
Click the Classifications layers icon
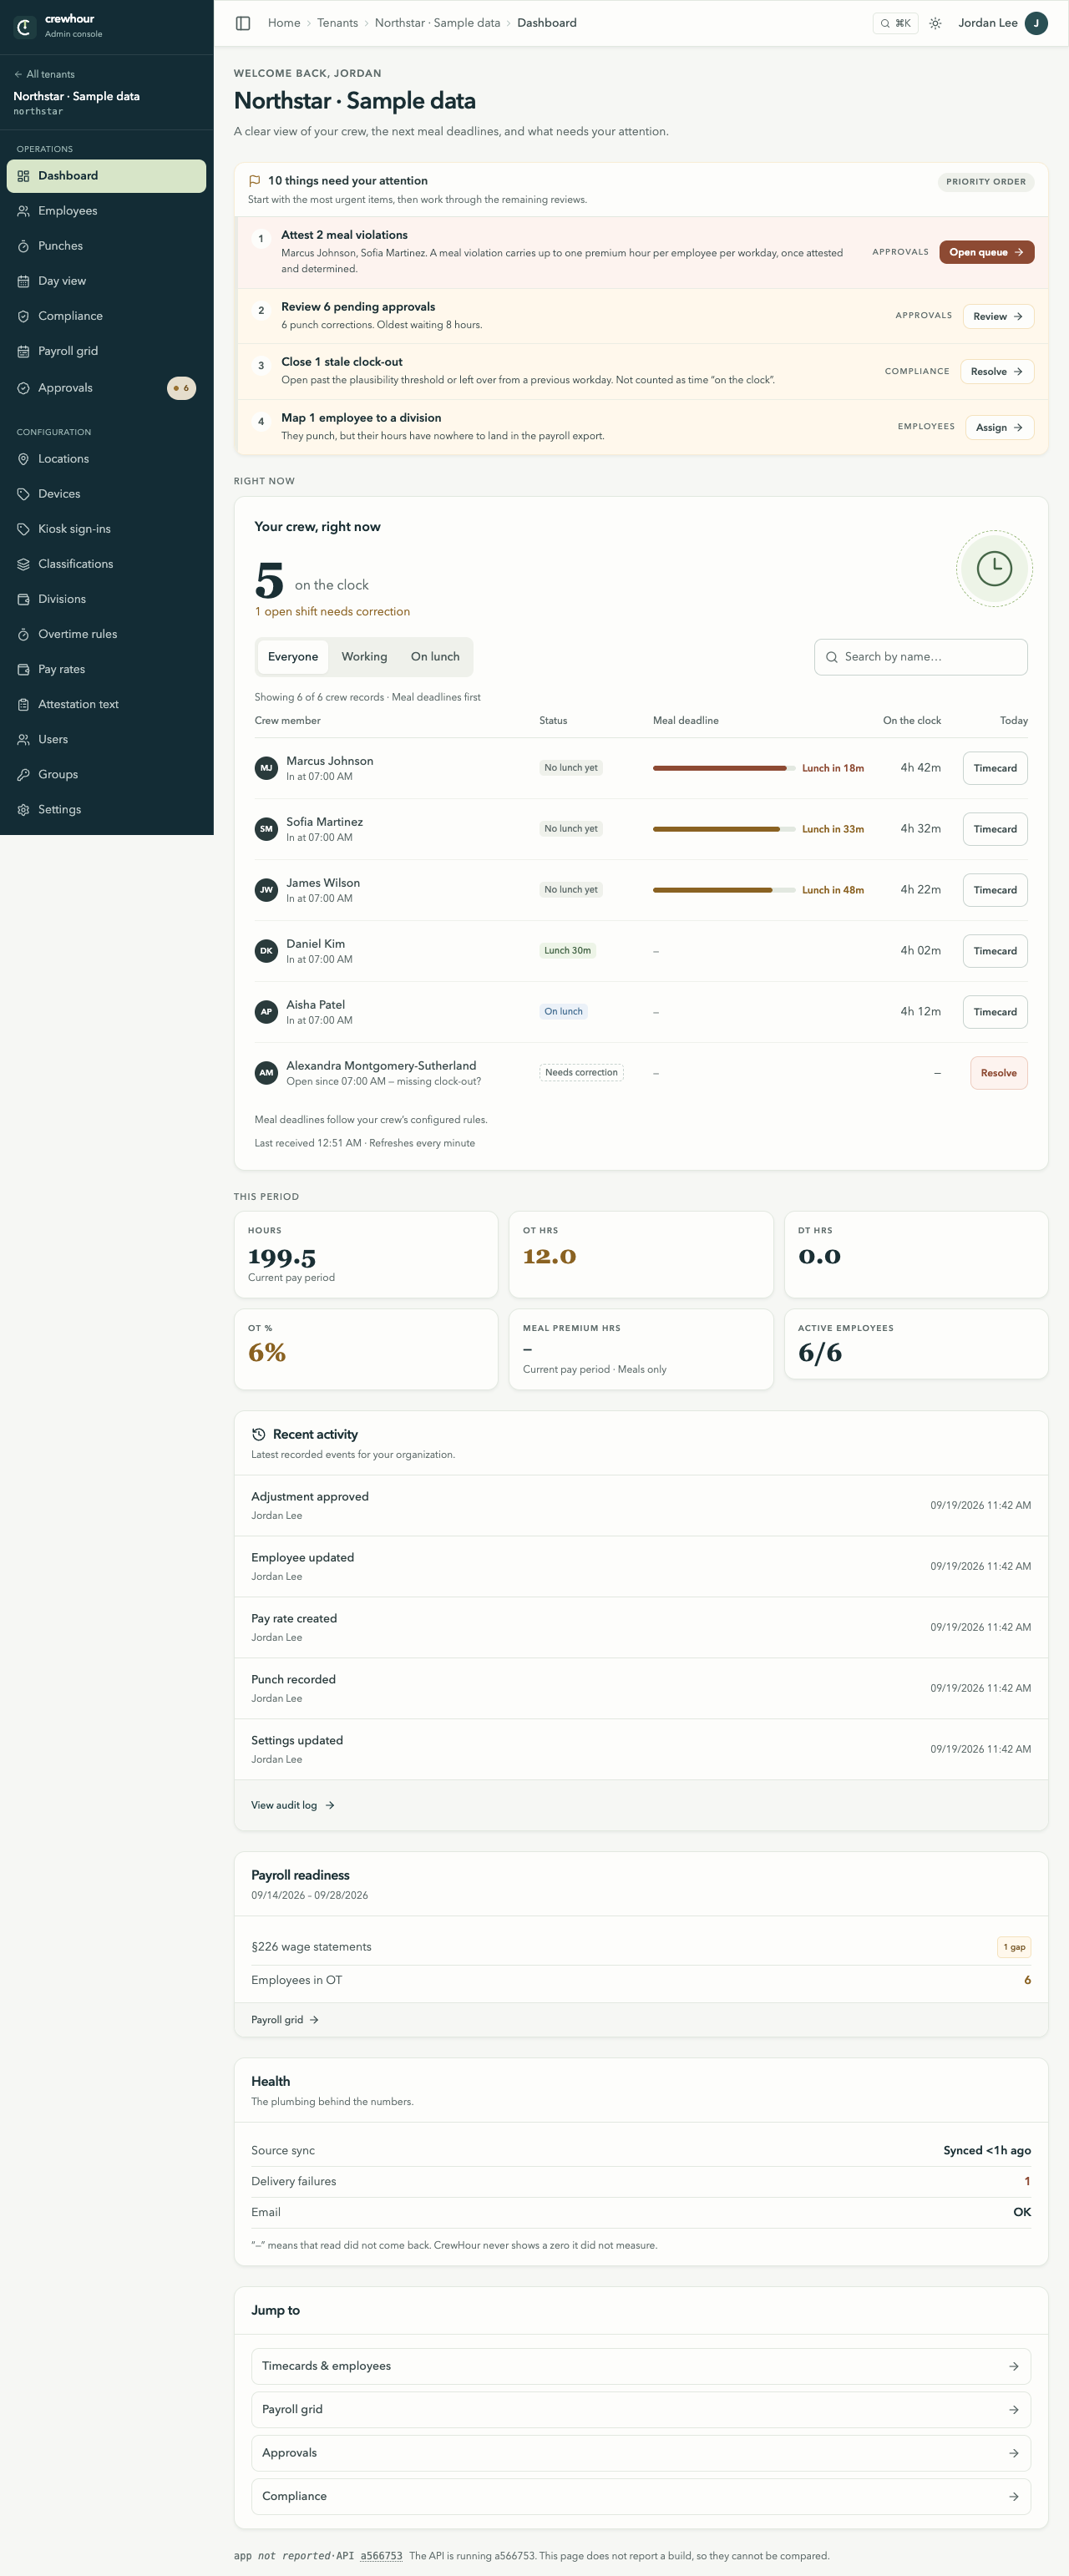23,564
